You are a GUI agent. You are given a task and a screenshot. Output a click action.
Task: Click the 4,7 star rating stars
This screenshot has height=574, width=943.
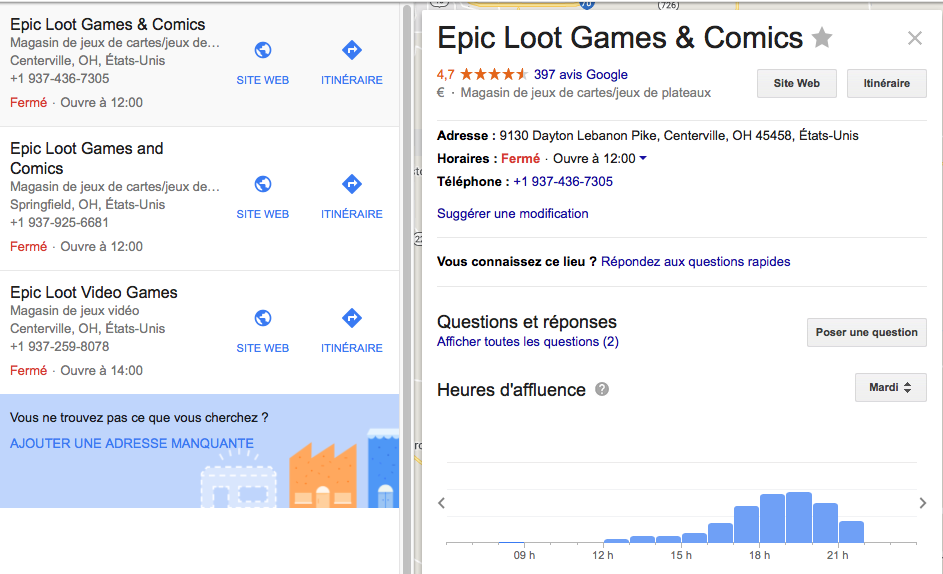[x=494, y=75]
